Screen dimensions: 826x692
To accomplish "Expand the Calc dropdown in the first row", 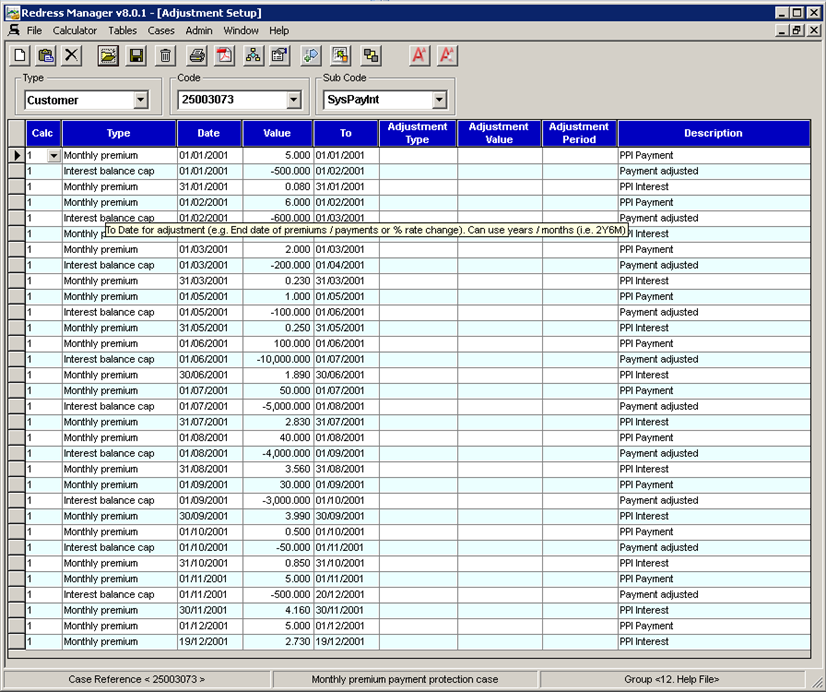I will point(54,156).
